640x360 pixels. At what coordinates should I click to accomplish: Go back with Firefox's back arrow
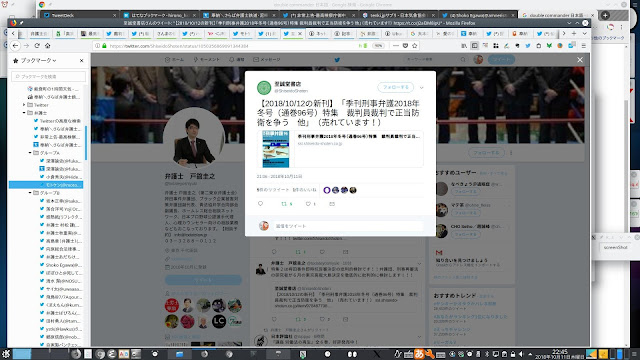pos(16,46)
